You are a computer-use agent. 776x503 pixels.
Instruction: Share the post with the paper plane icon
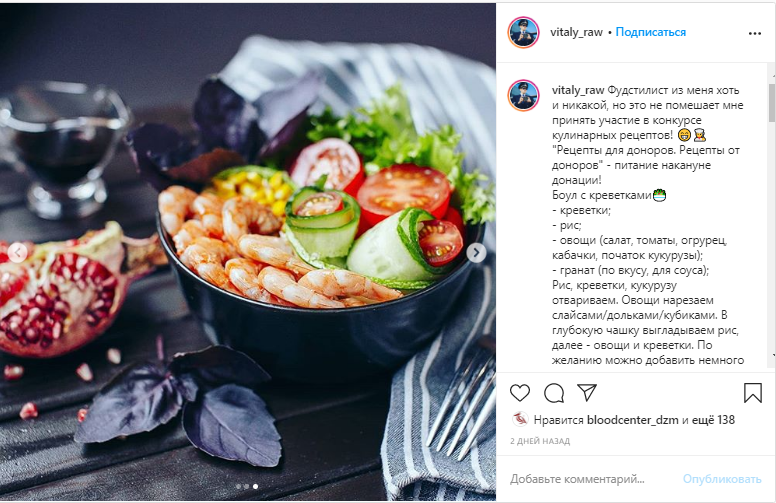point(587,392)
